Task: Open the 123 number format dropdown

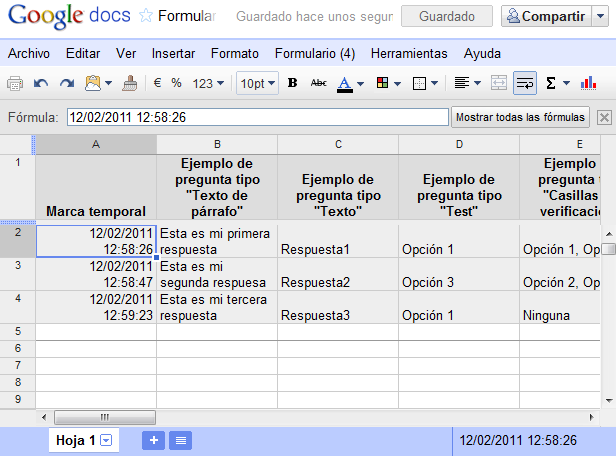Action: point(208,83)
